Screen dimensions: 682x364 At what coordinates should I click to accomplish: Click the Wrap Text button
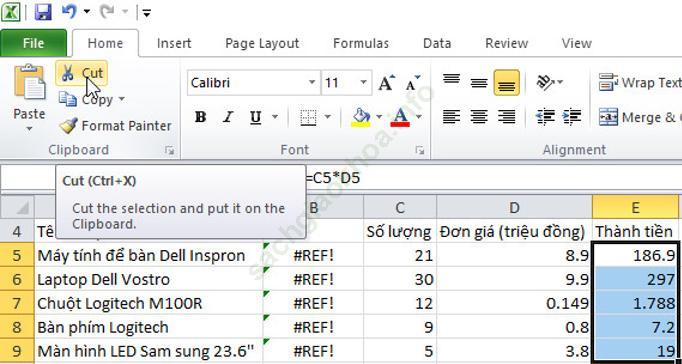click(x=639, y=82)
